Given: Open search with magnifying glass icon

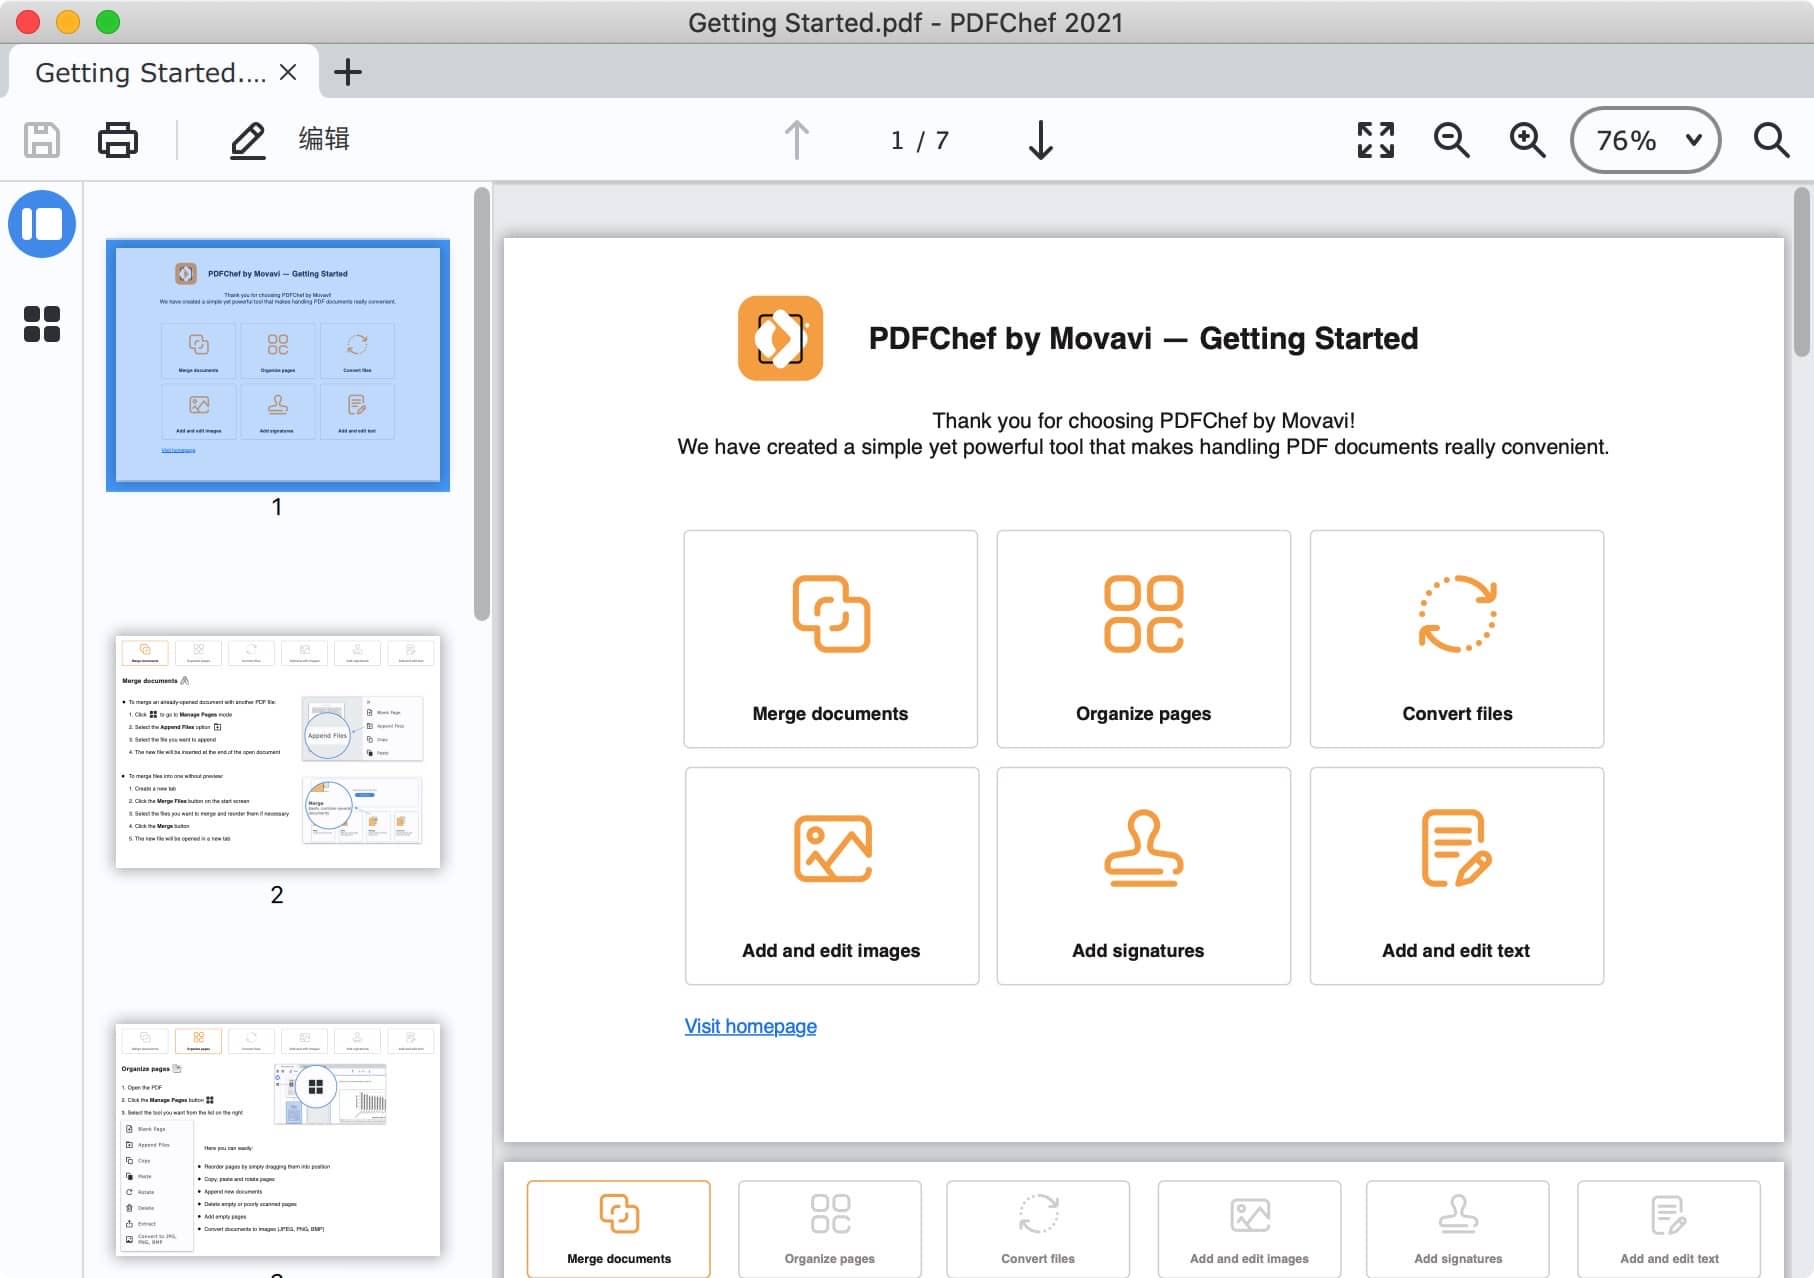Looking at the screenshot, I should pyautogui.click(x=1771, y=140).
